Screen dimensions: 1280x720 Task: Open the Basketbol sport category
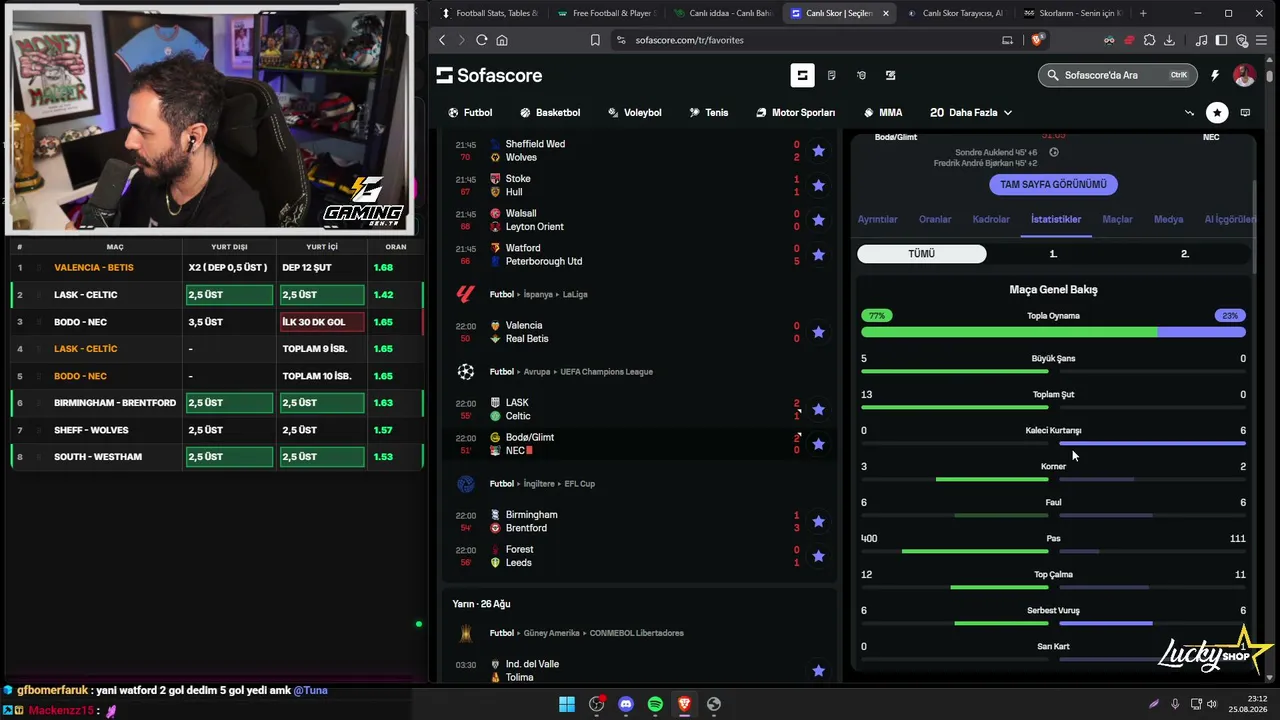click(x=550, y=113)
